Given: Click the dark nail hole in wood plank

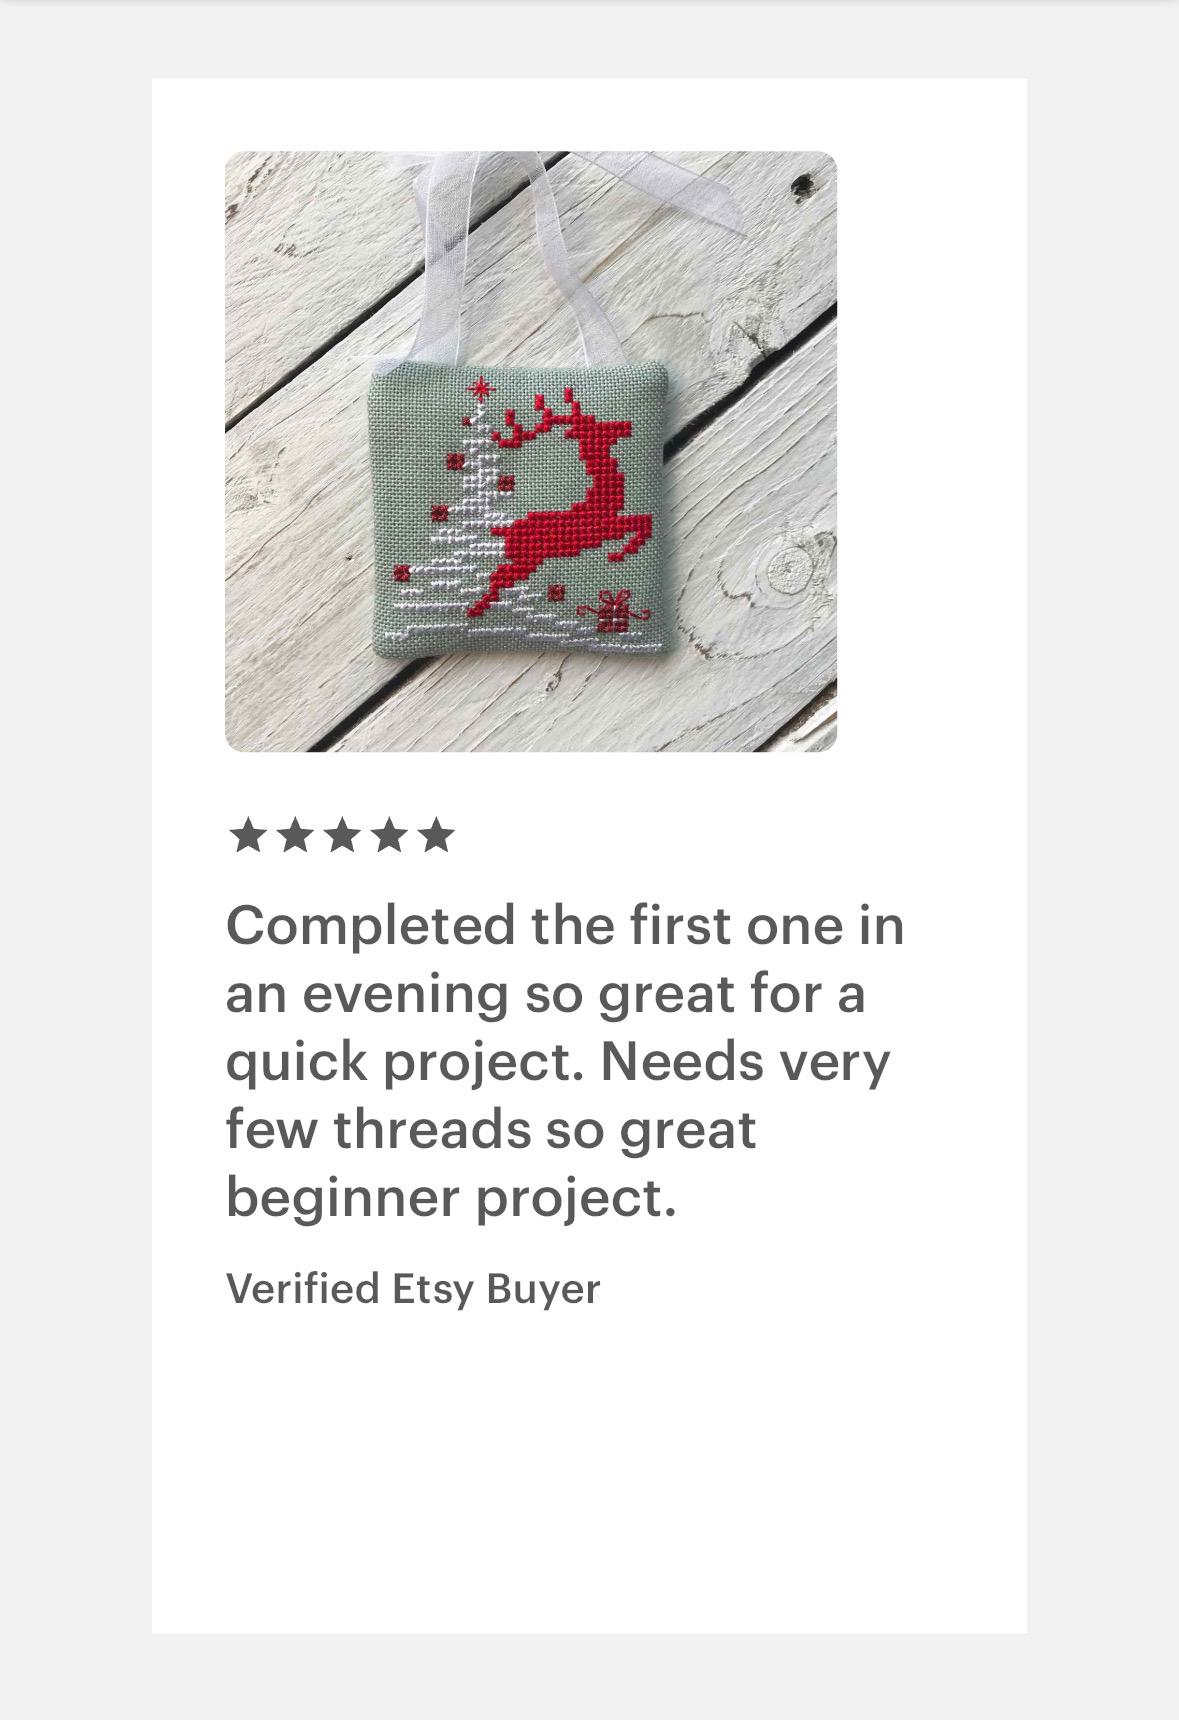Looking at the screenshot, I should 801,185.
